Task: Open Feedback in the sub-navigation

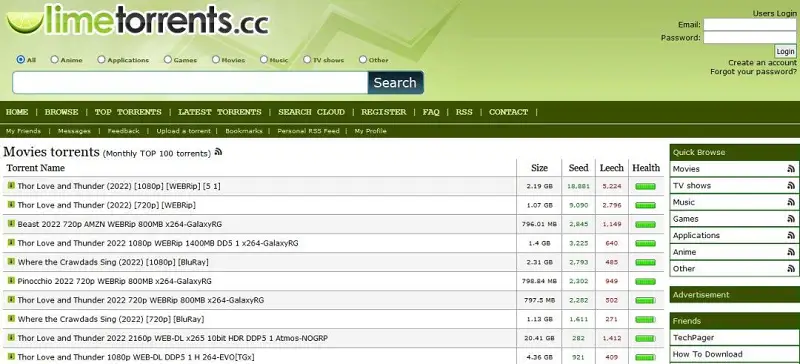Action: click(x=123, y=131)
